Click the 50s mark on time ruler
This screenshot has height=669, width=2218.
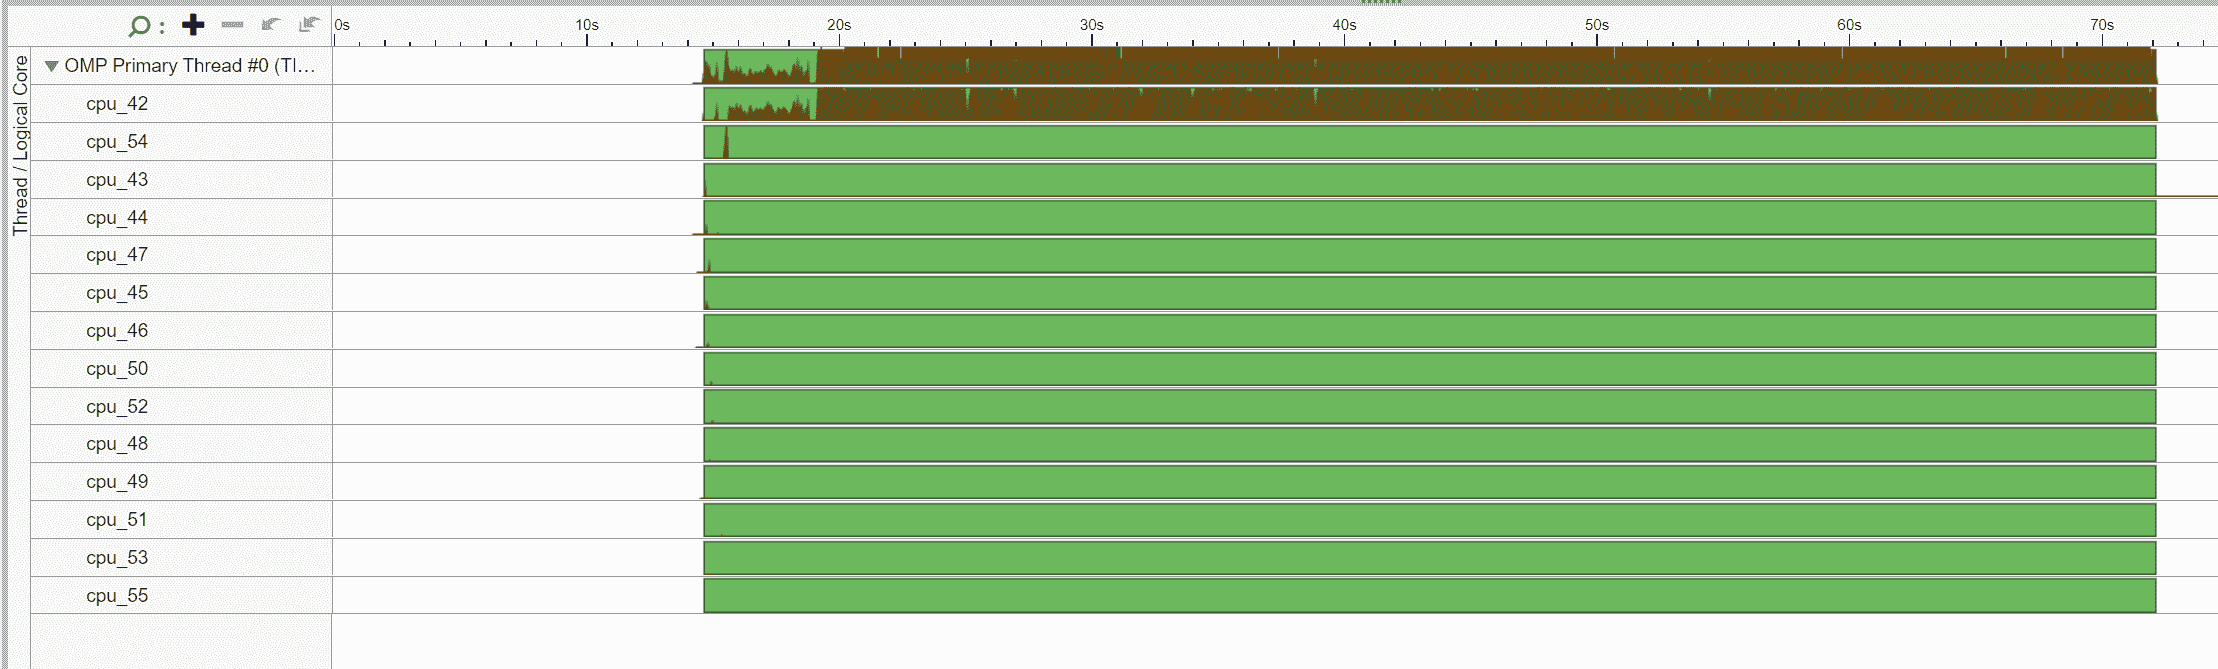[1597, 25]
